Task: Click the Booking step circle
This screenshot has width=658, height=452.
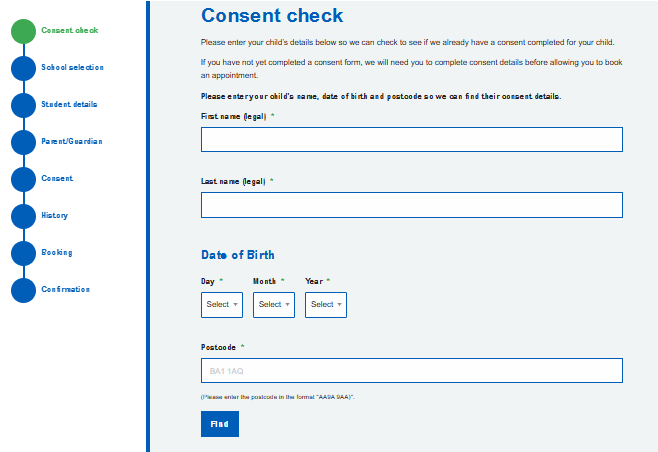Action: click(x=23, y=253)
